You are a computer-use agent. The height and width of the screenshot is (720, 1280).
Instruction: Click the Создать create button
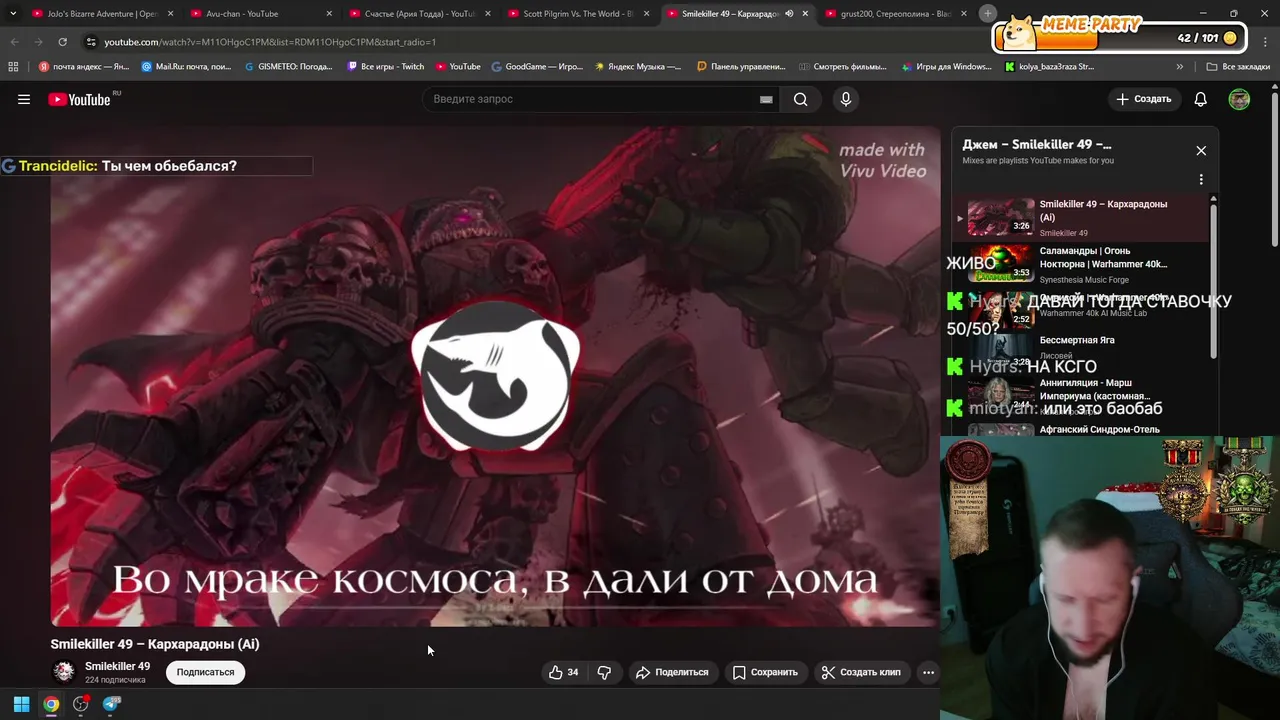pyautogui.click(x=1144, y=99)
